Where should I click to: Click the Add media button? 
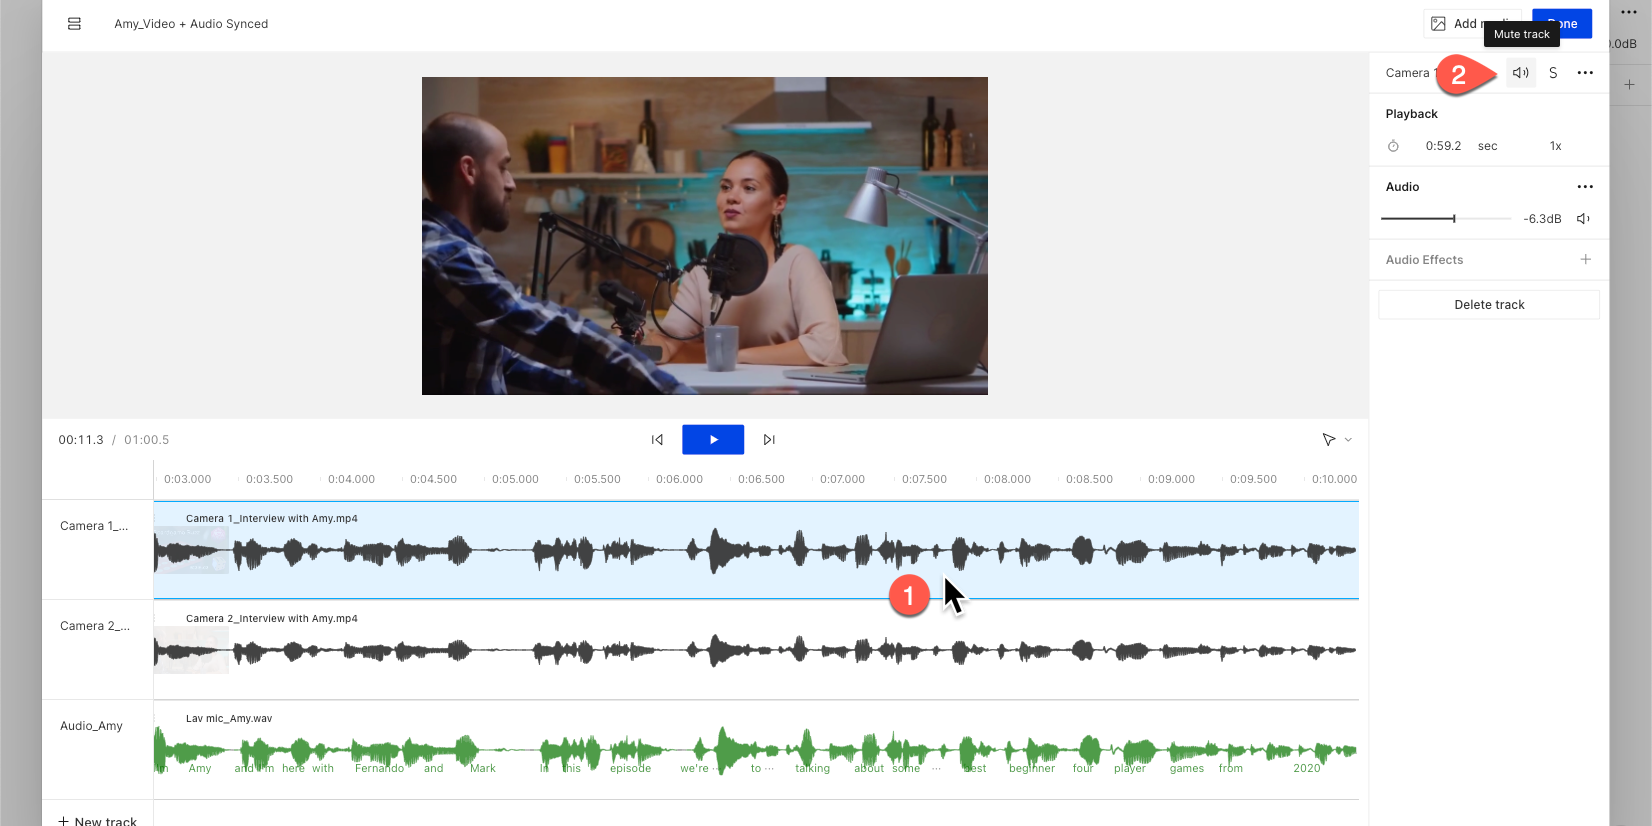pyautogui.click(x=1471, y=24)
